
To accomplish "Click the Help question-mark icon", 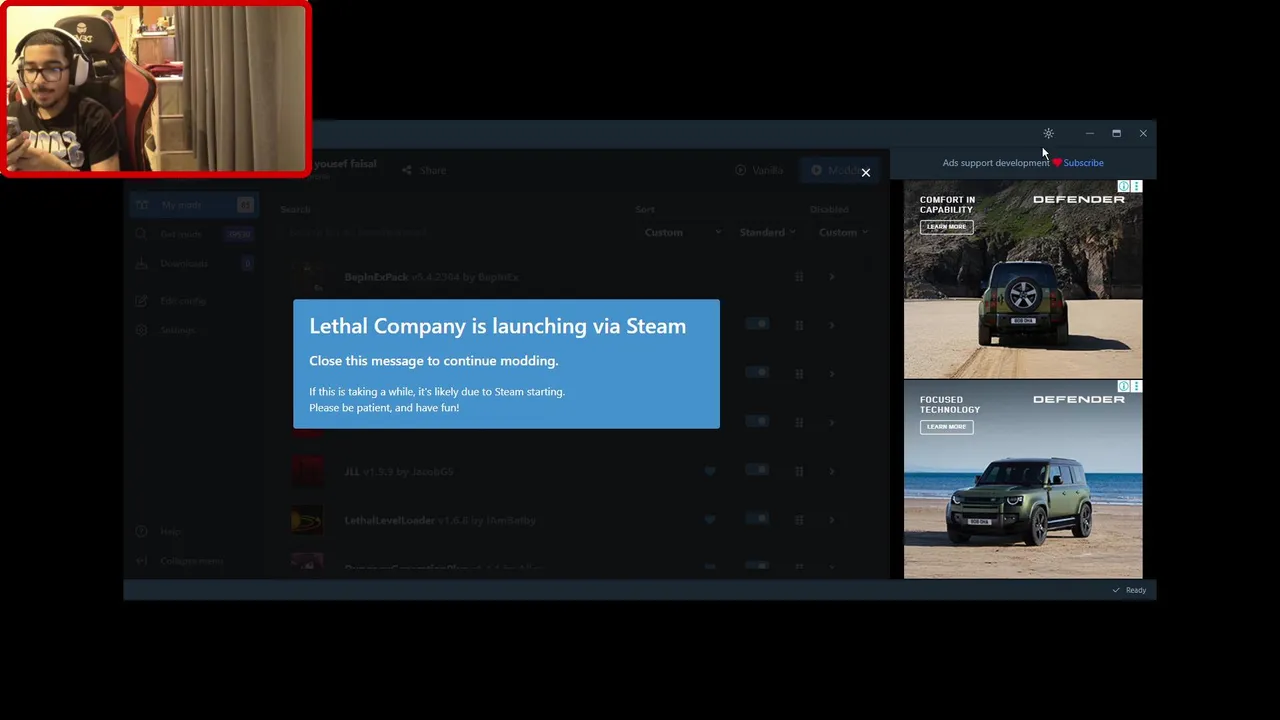I will tap(141, 531).
